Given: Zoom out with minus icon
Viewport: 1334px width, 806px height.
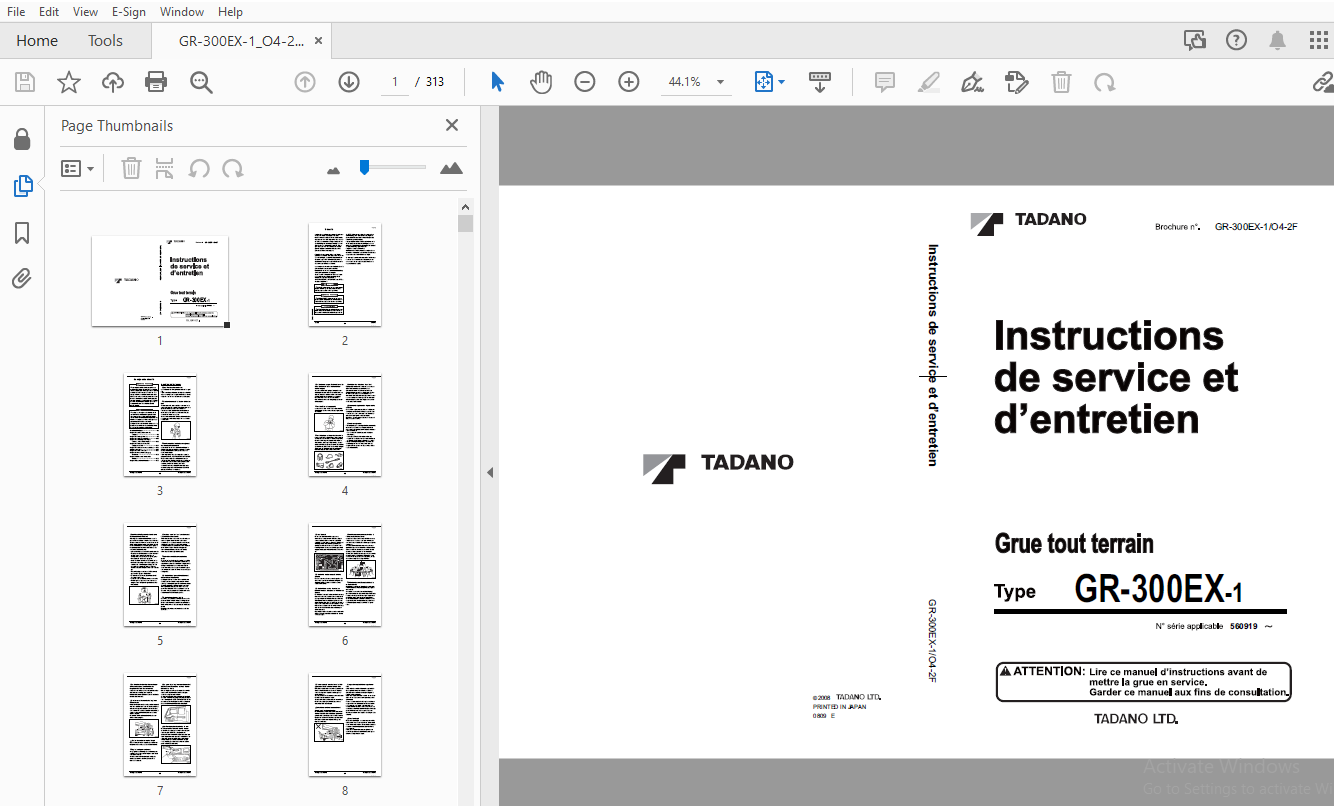Looking at the screenshot, I should click(585, 82).
